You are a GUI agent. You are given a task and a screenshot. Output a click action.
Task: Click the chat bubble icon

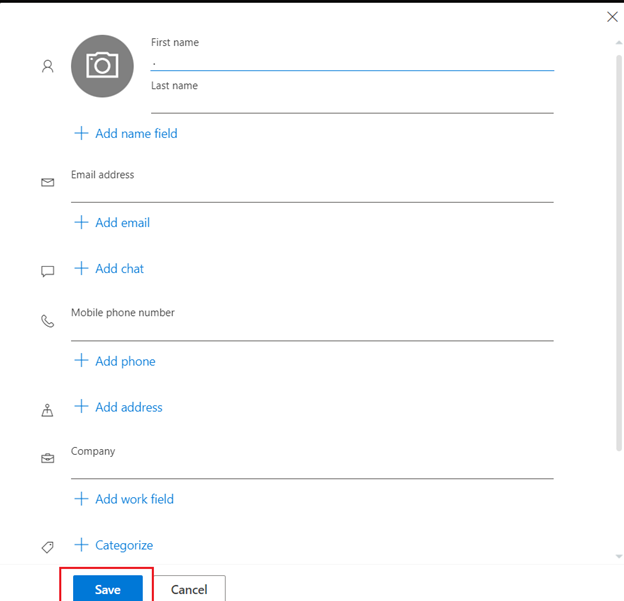48,271
